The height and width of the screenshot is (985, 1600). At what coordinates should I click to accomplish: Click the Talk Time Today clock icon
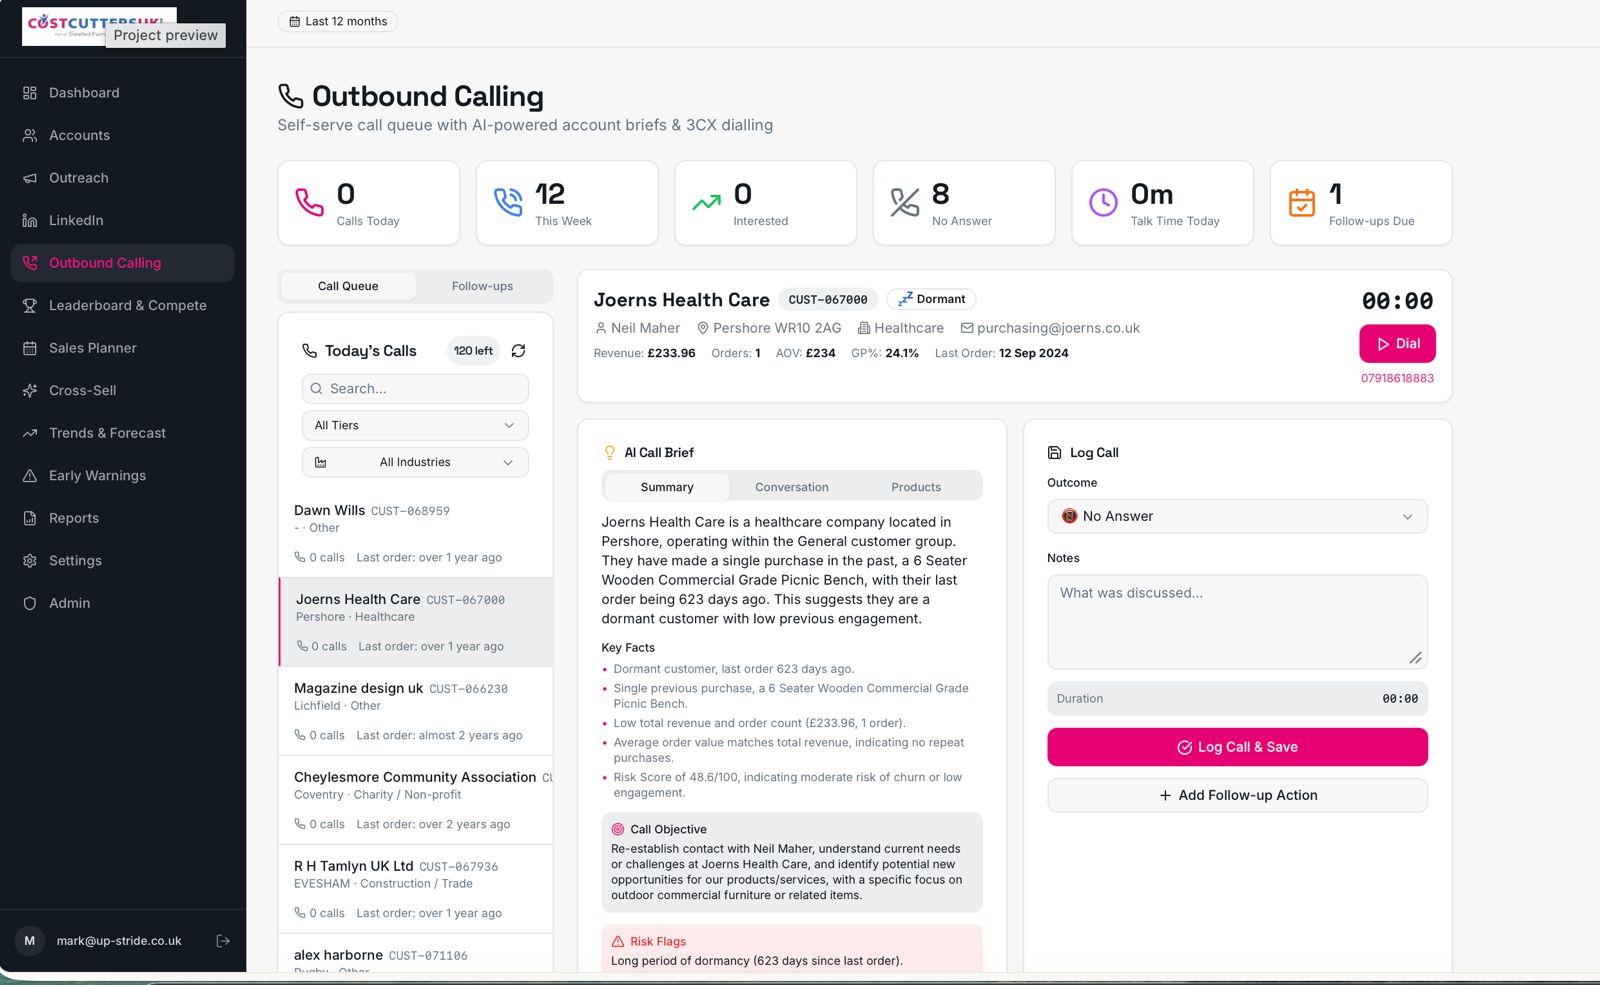coord(1103,203)
